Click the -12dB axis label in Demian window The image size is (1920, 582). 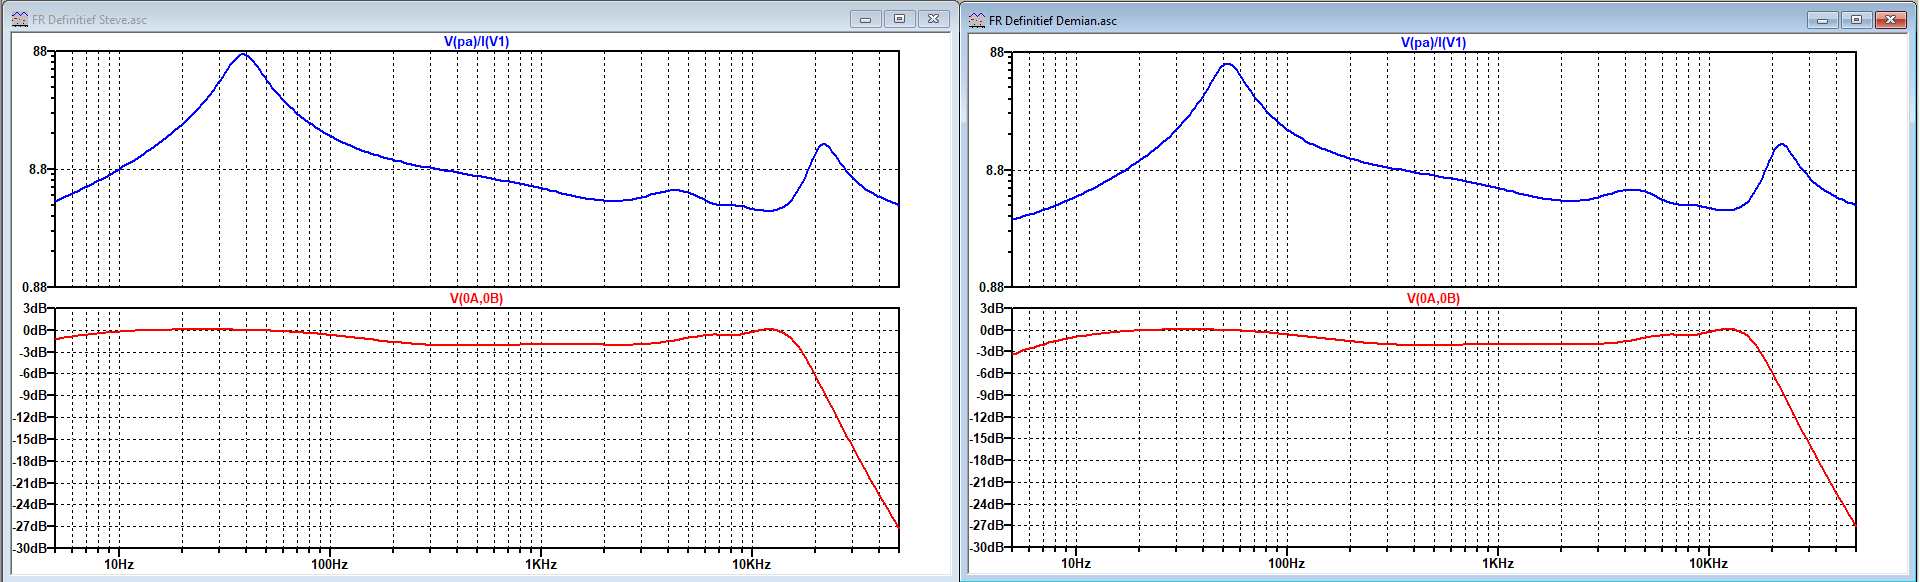tap(987, 417)
